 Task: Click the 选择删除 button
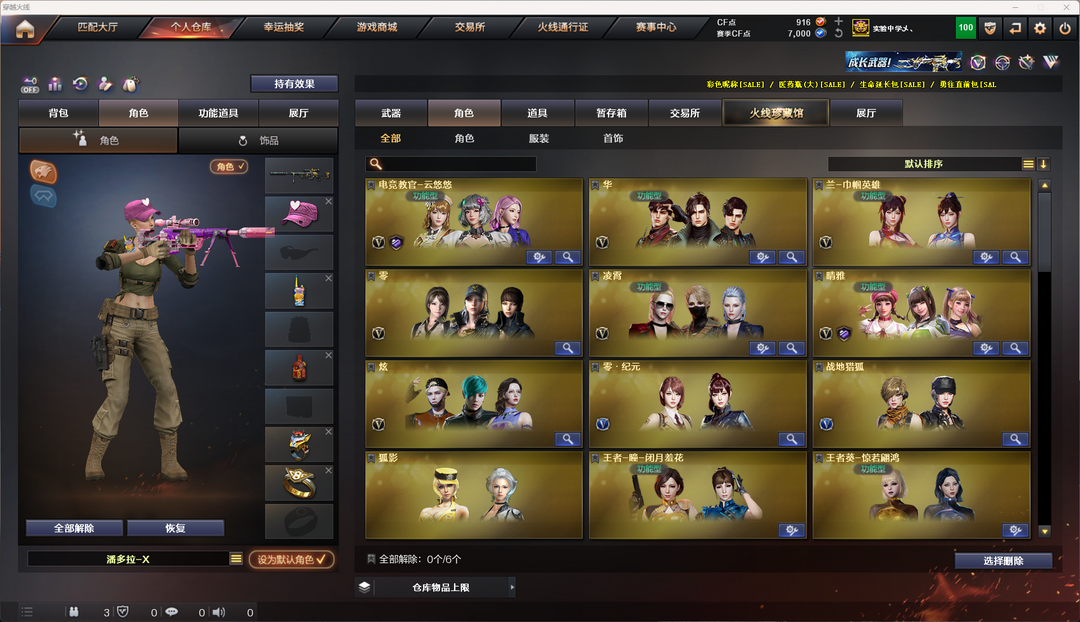pyautogui.click(x=1003, y=561)
